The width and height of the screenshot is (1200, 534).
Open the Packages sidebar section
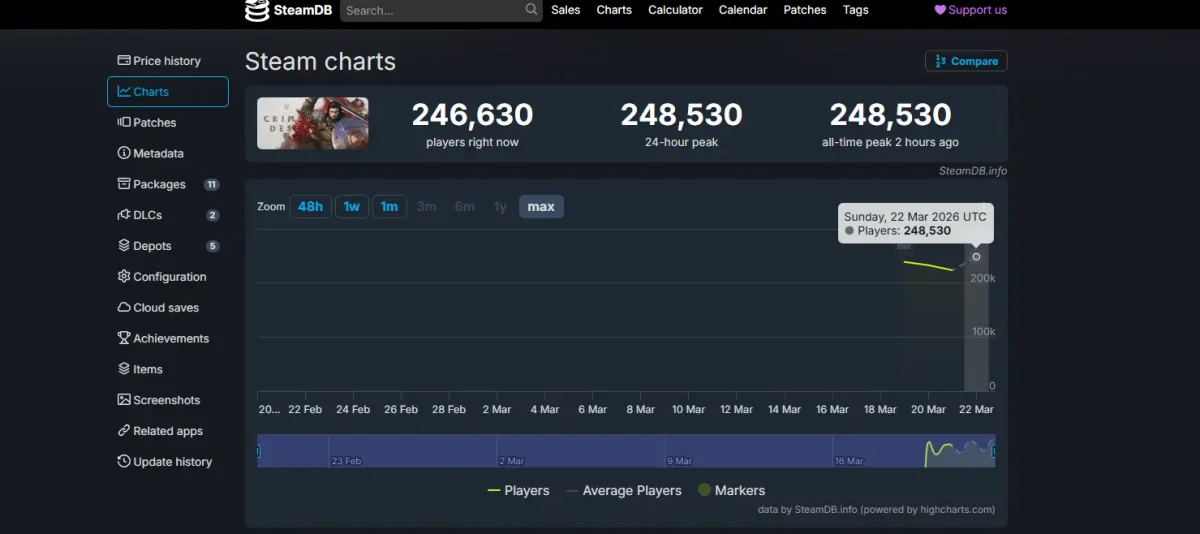pyautogui.click(x=168, y=185)
